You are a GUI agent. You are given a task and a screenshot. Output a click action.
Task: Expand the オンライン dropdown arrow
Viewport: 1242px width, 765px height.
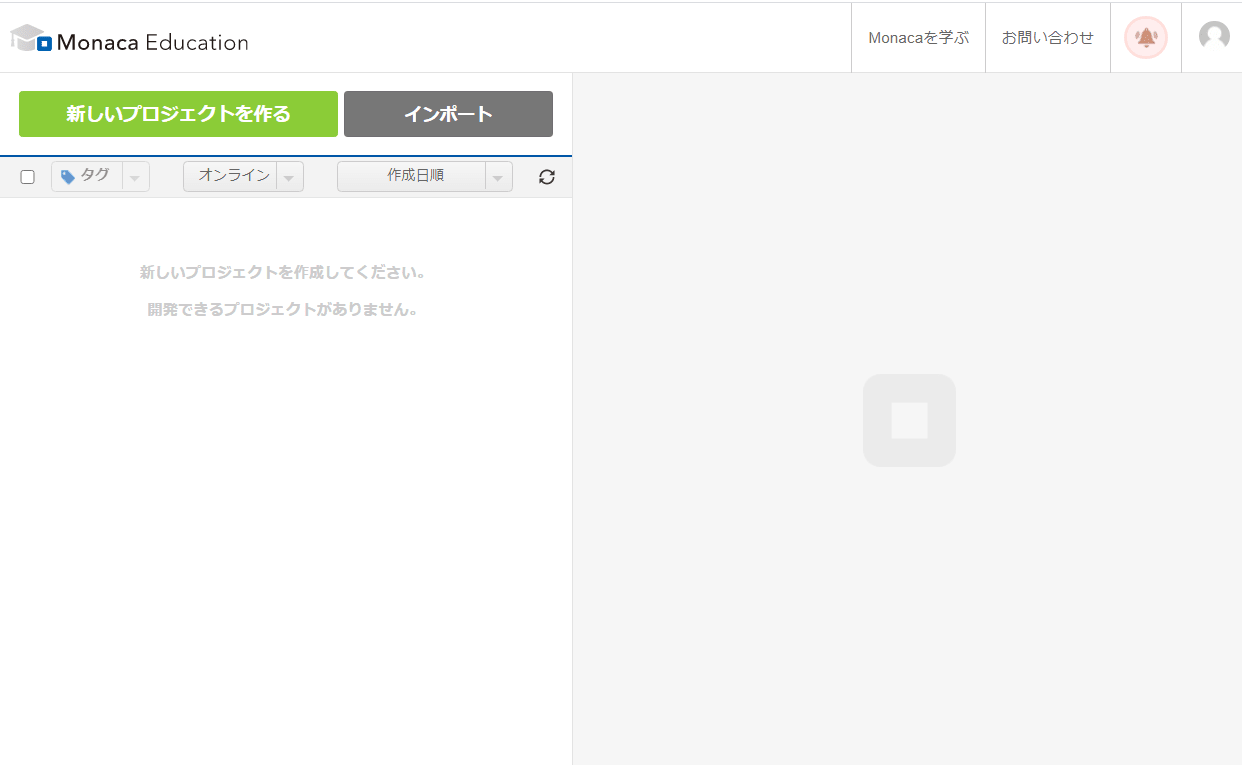click(290, 177)
